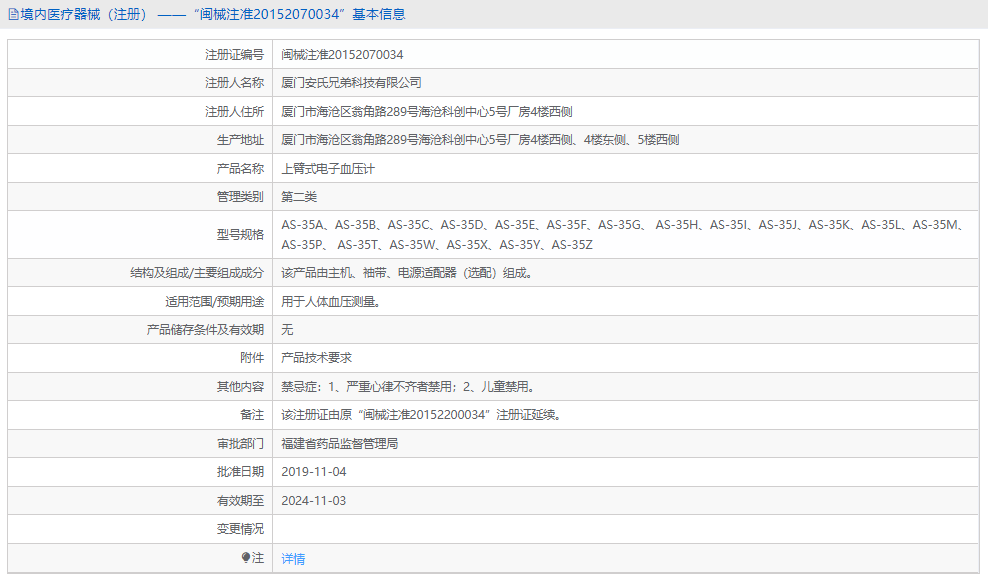Viewport: 988px width, 579px height.
Task: Click the 适用范围/预期用途 row label
Action: [x=215, y=302]
